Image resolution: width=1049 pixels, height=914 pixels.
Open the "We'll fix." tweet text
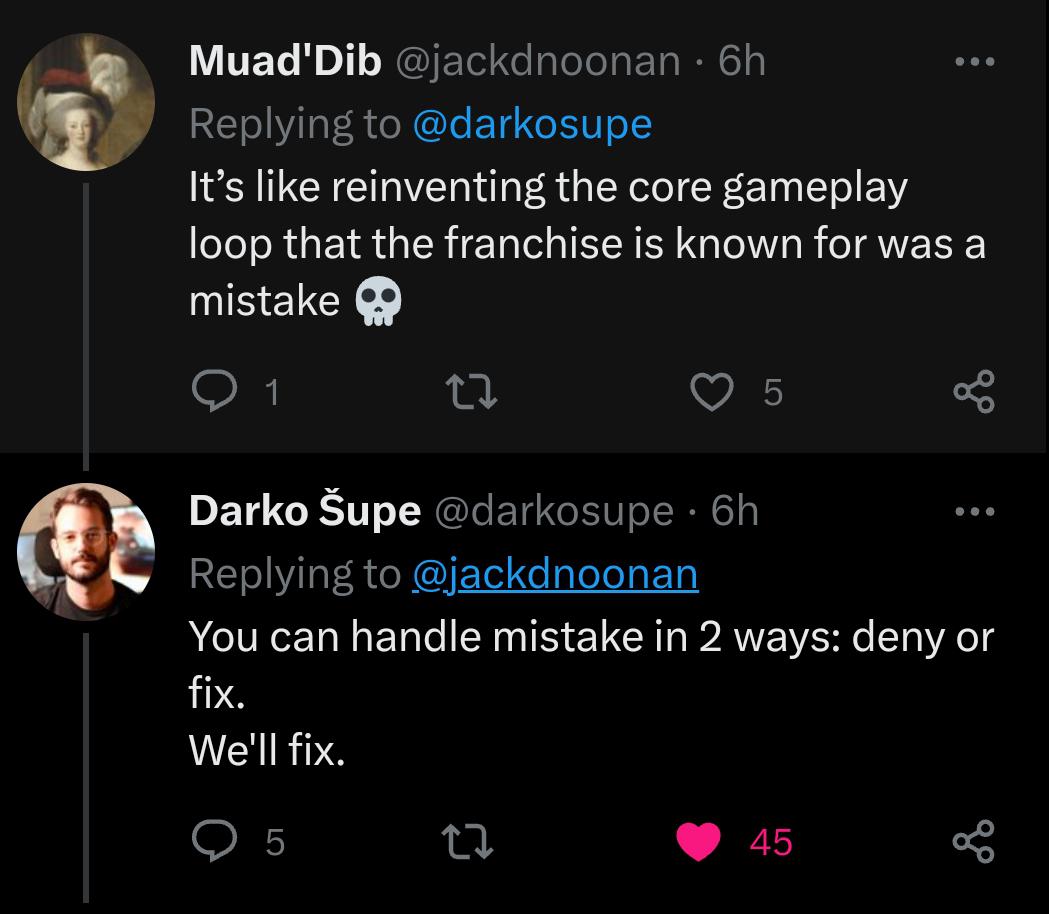[266, 750]
